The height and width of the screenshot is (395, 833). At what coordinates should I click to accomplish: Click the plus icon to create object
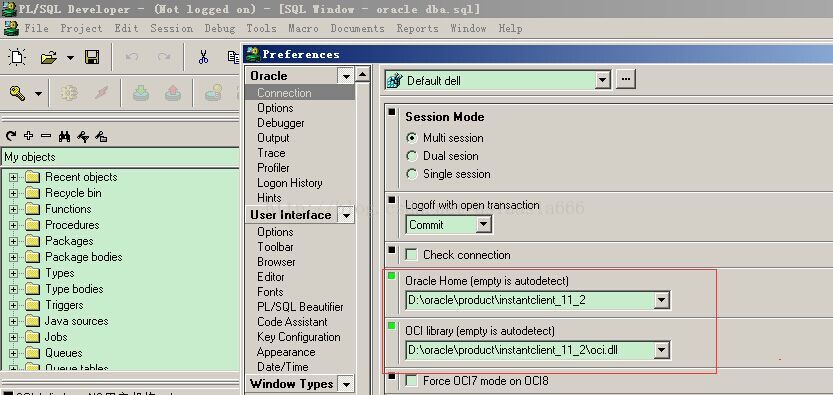pos(29,136)
